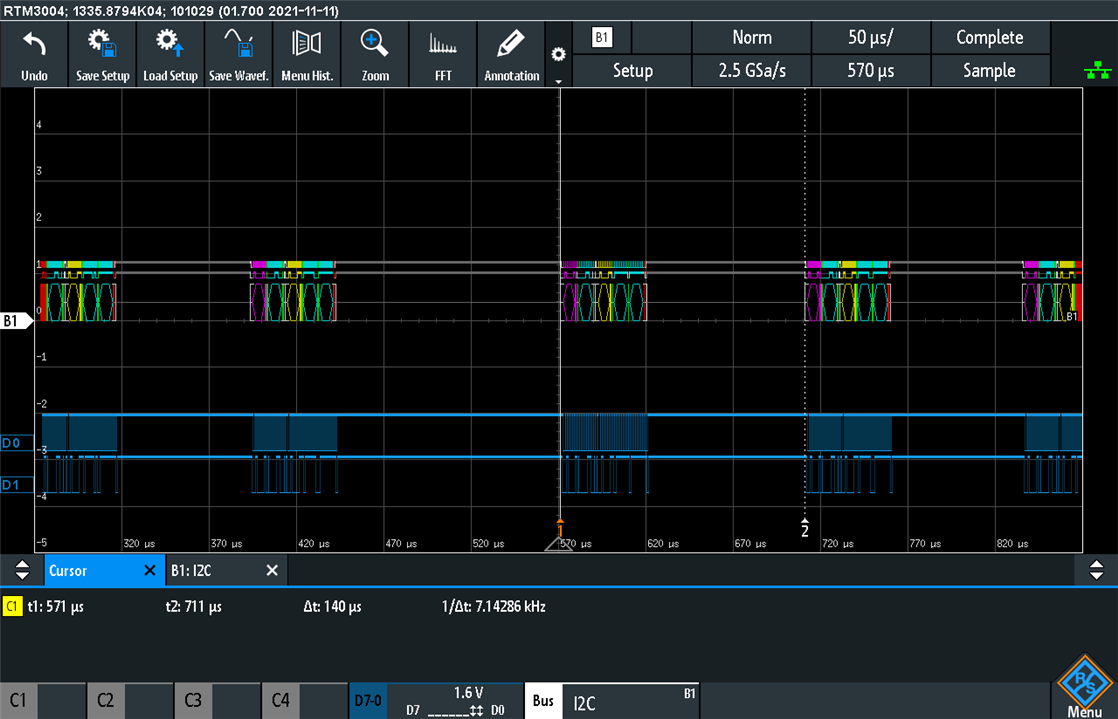
Task: Click the 720 µs time axis label
Action: (x=838, y=544)
